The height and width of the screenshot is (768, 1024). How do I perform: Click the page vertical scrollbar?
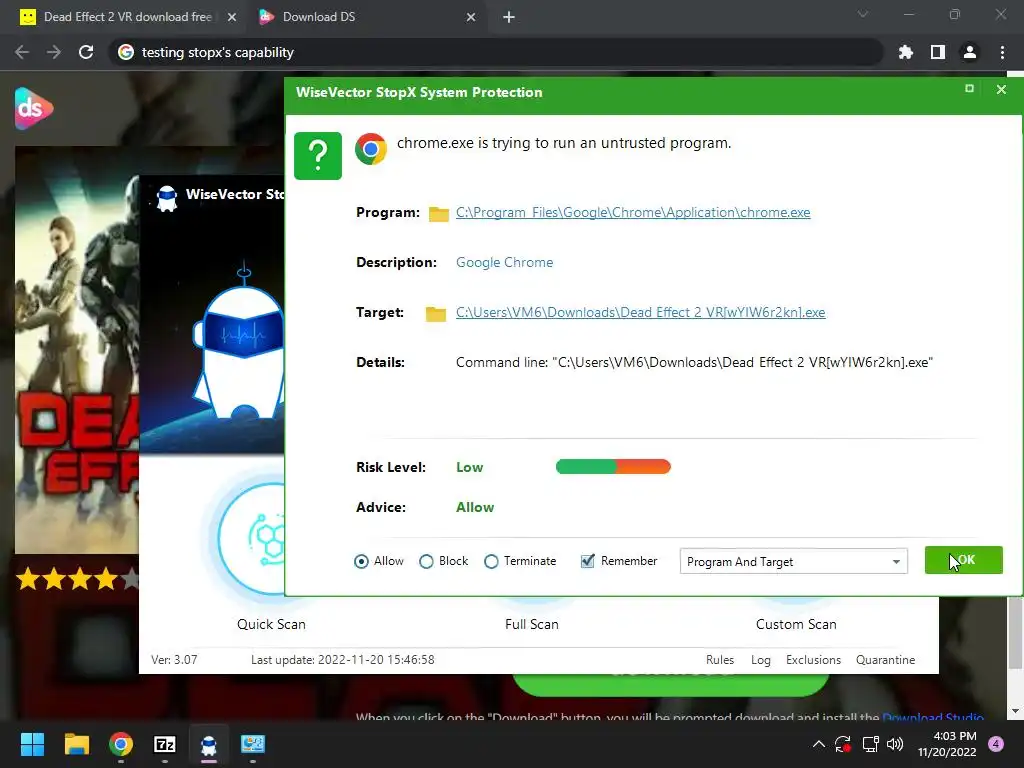click(x=1015, y=632)
